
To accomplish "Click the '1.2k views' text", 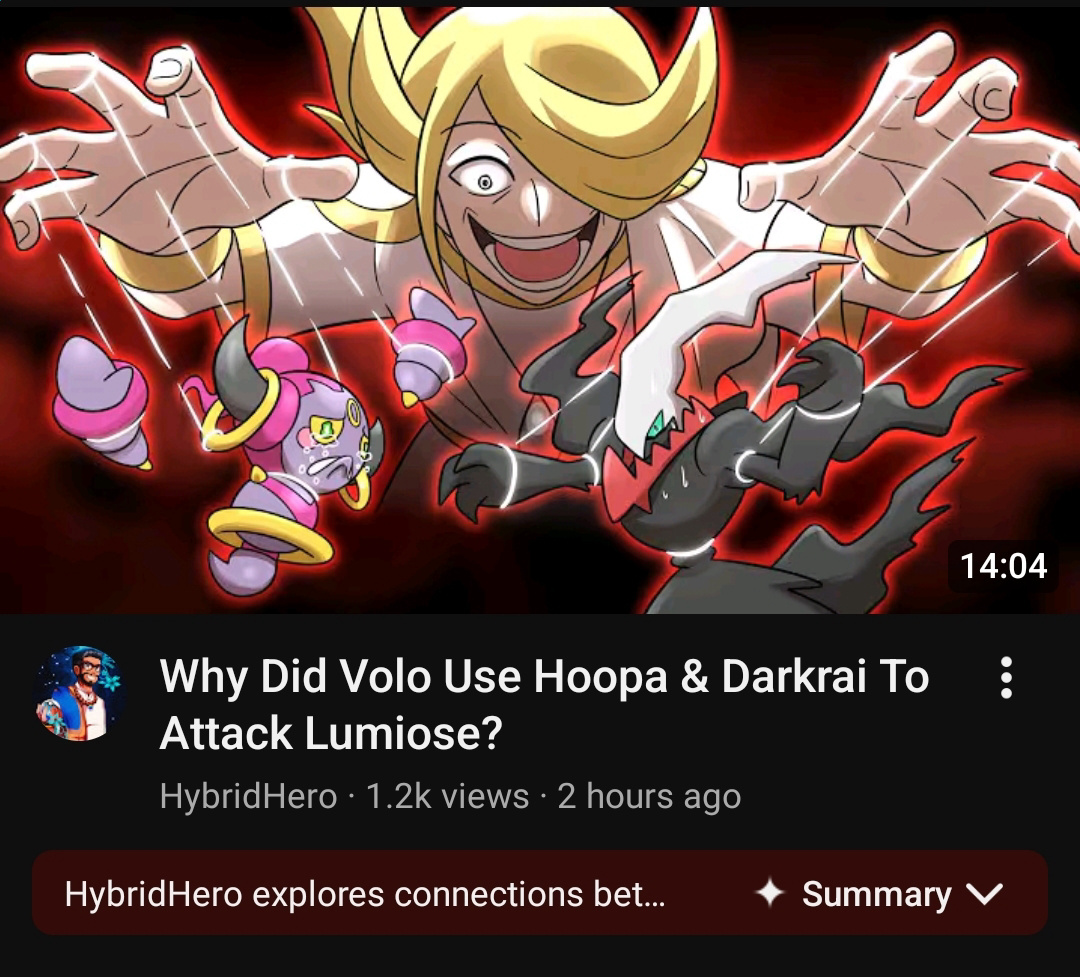I will point(447,796).
